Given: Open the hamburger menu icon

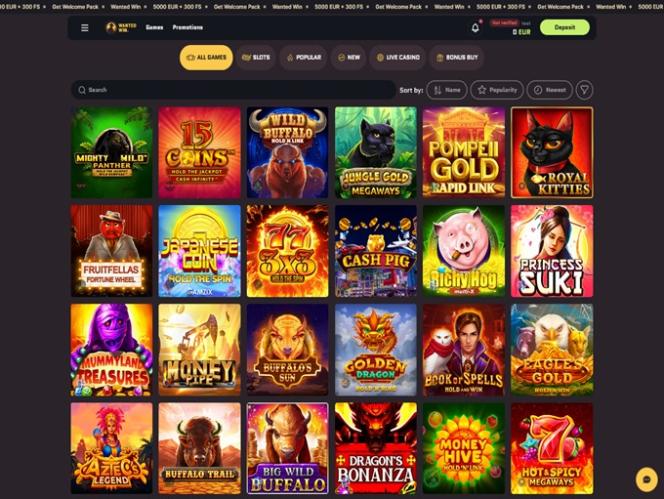Looking at the screenshot, I should click(x=85, y=28).
